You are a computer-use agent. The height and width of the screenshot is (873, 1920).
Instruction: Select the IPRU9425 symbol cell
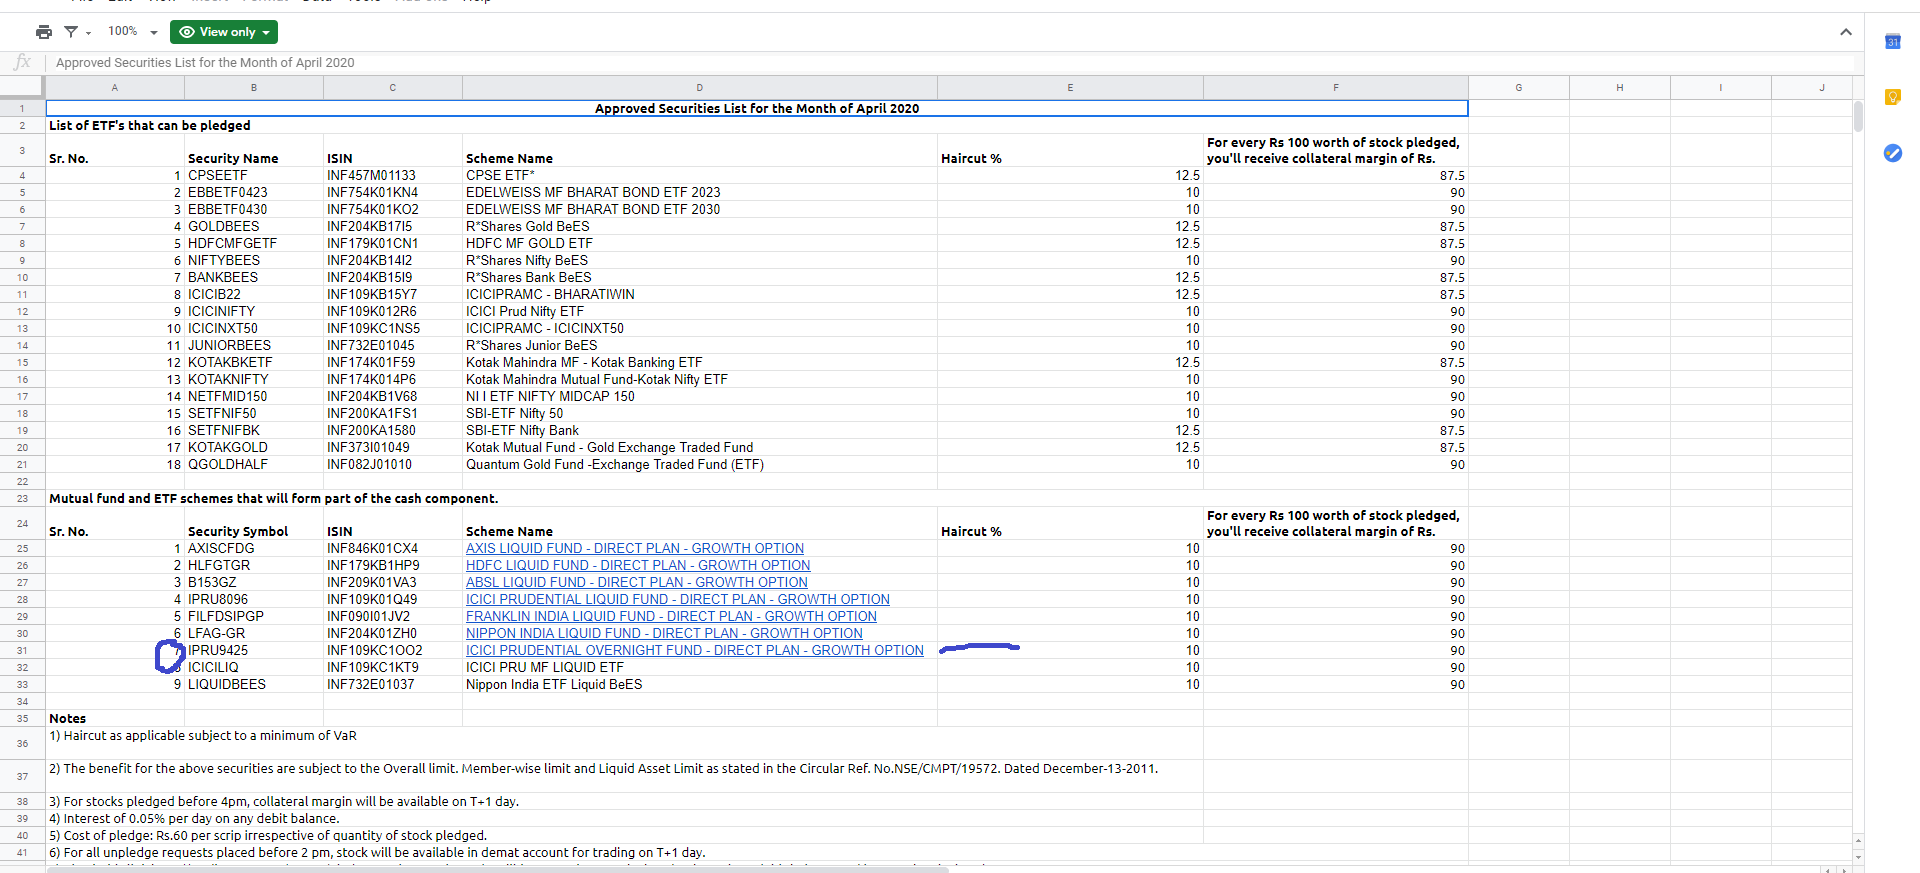coord(254,650)
